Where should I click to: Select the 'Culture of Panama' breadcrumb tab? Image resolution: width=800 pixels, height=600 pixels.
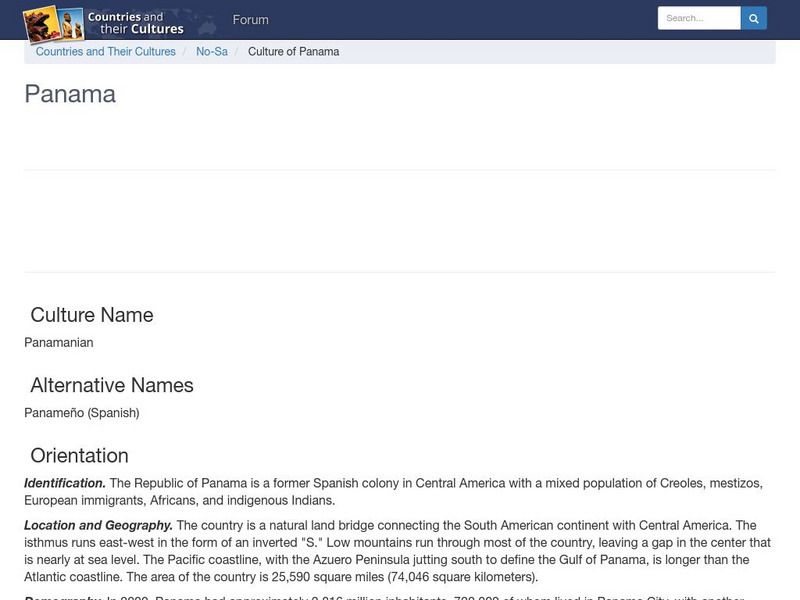click(x=296, y=51)
